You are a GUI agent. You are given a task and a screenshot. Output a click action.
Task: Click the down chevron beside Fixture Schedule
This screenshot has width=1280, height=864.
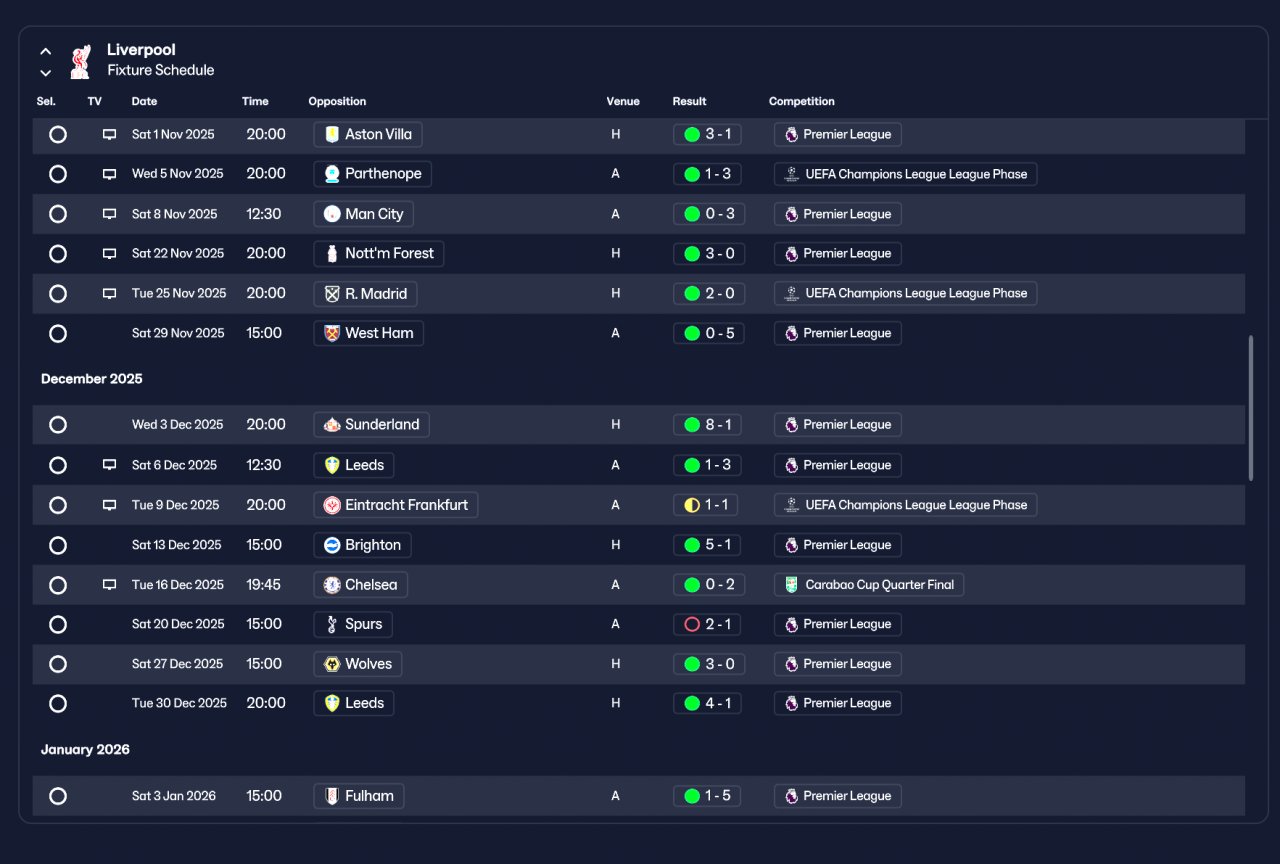click(45, 72)
